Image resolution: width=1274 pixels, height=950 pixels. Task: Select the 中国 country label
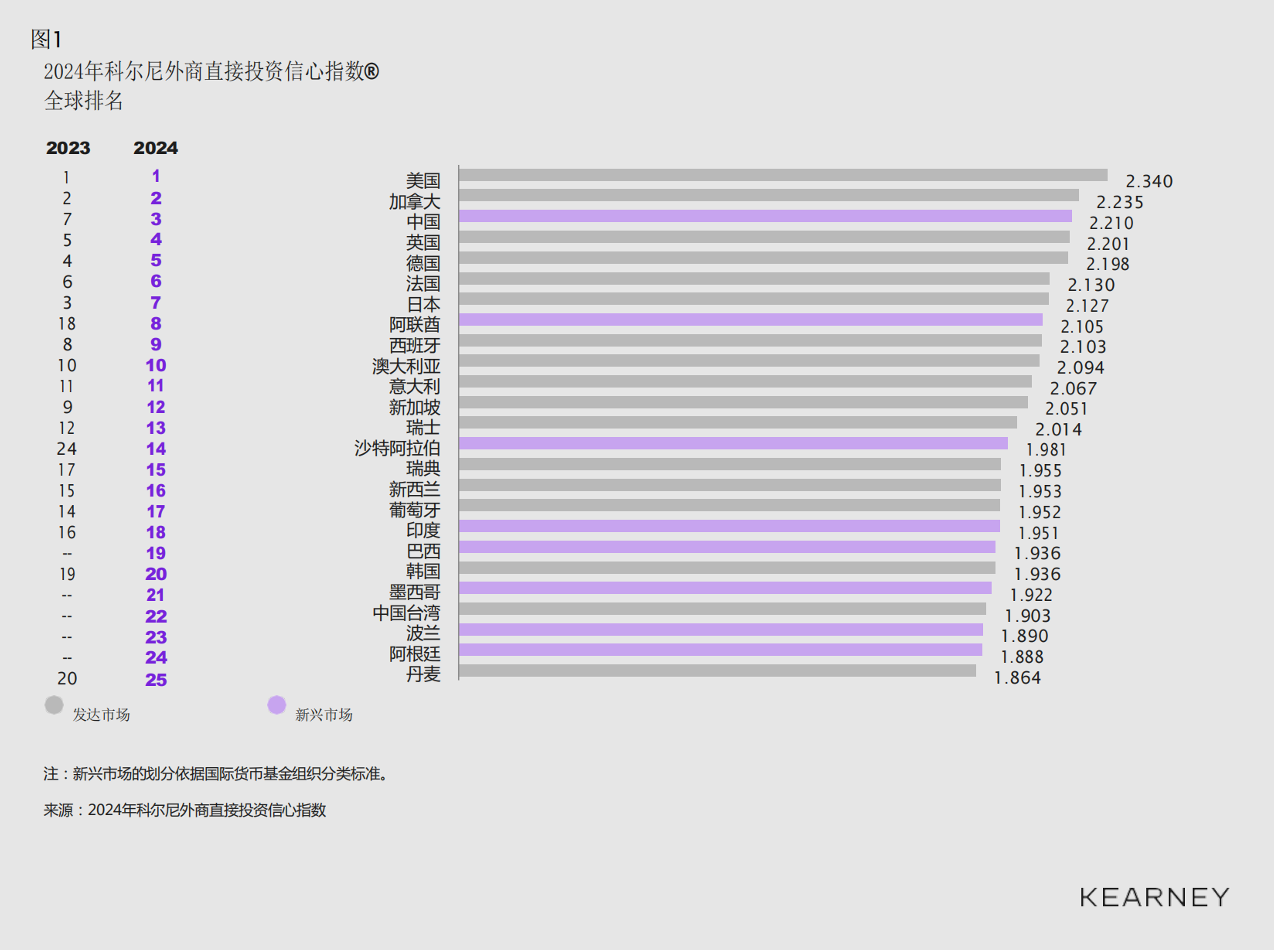tap(423, 222)
